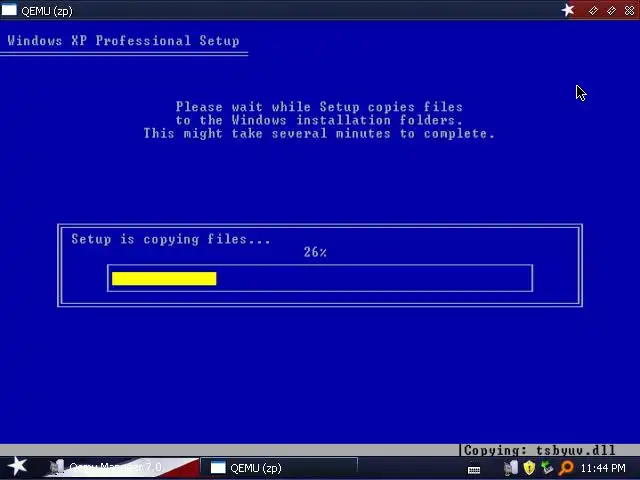Click the 'Windows XP Professional Setup' heading
Viewport: 640px width, 480px height.
pyautogui.click(x=123, y=41)
